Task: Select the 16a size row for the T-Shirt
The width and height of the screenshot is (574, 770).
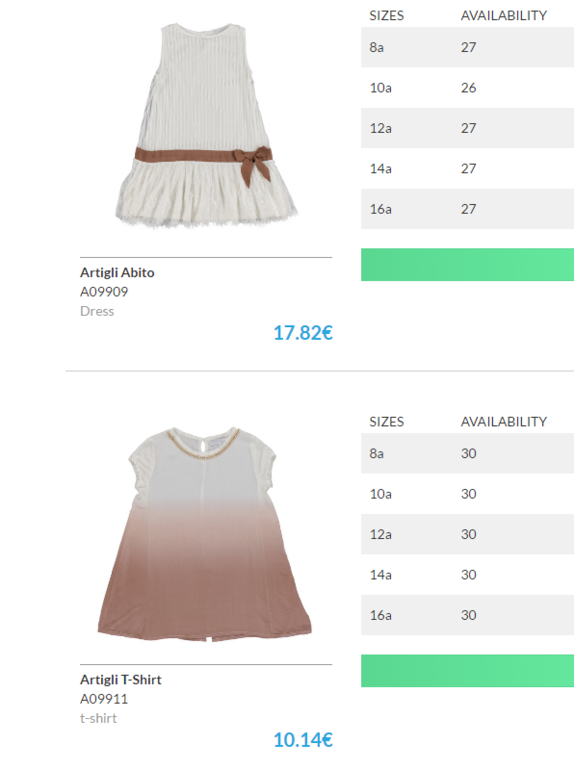Action: tap(467, 615)
